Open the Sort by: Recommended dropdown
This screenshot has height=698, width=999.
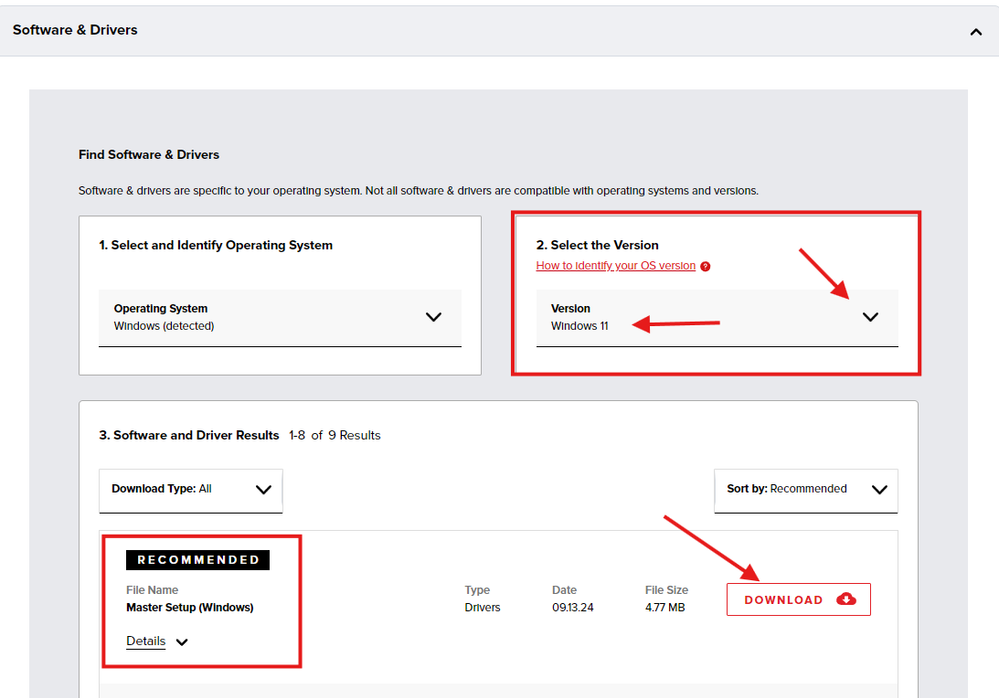(805, 490)
